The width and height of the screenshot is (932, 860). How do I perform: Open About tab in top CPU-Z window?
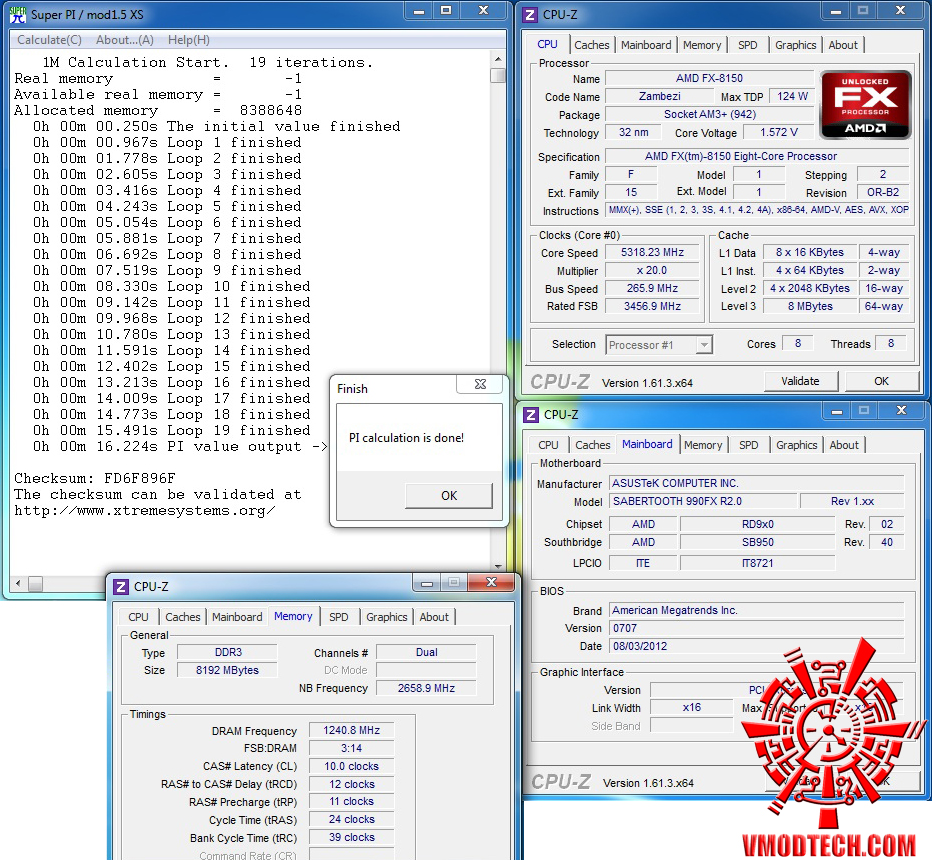[843, 45]
